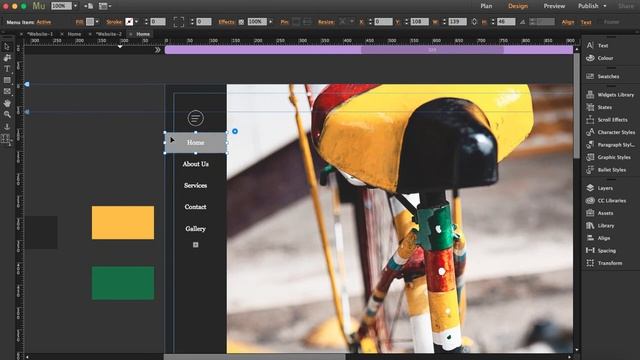The image size is (640, 360).
Task: Click the Effects link in control bar
Action: 226,22
